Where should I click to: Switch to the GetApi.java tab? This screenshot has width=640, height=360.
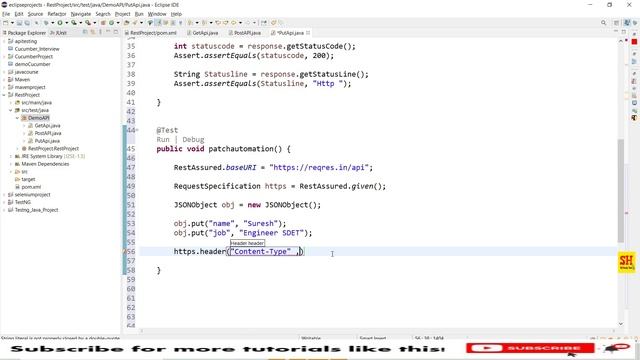pos(202,33)
